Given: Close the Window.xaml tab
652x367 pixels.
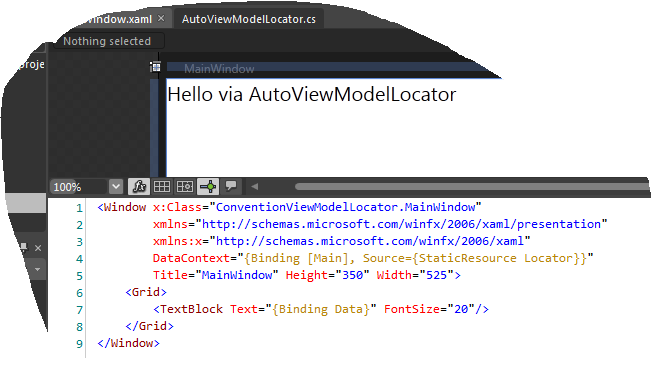Looking at the screenshot, I should click(x=161, y=18).
